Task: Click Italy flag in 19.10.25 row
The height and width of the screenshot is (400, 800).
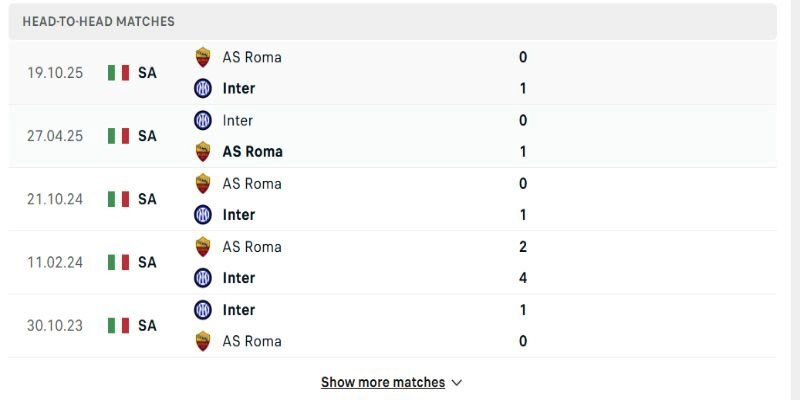Action: pos(119,73)
